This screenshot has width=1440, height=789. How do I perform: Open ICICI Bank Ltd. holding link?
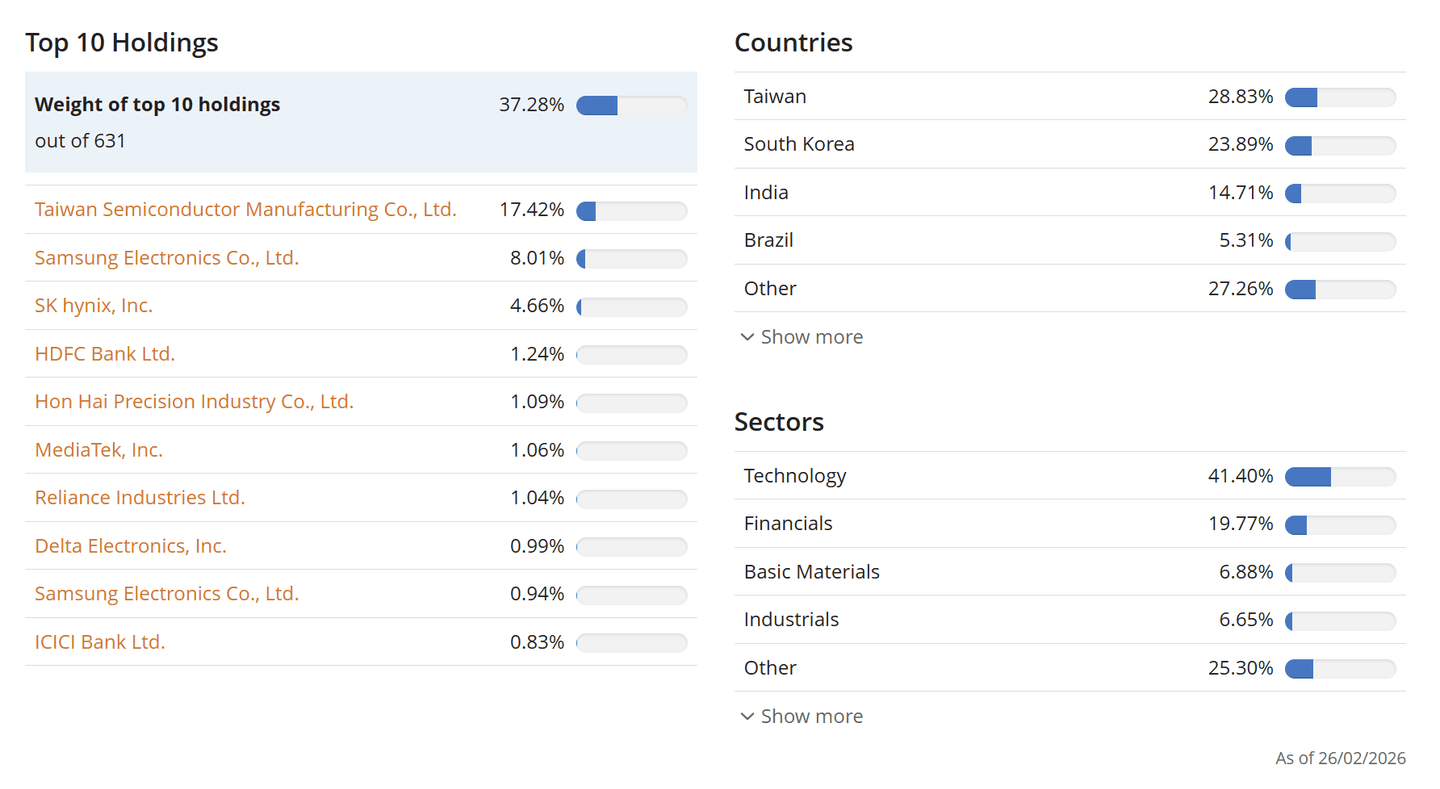point(100,642)
